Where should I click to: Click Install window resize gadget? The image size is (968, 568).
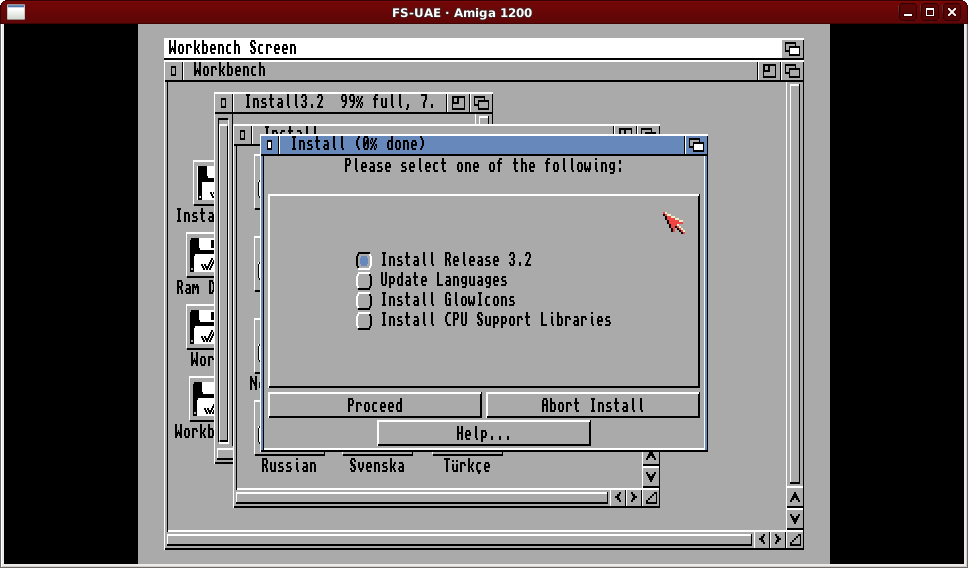coord(651,498)
